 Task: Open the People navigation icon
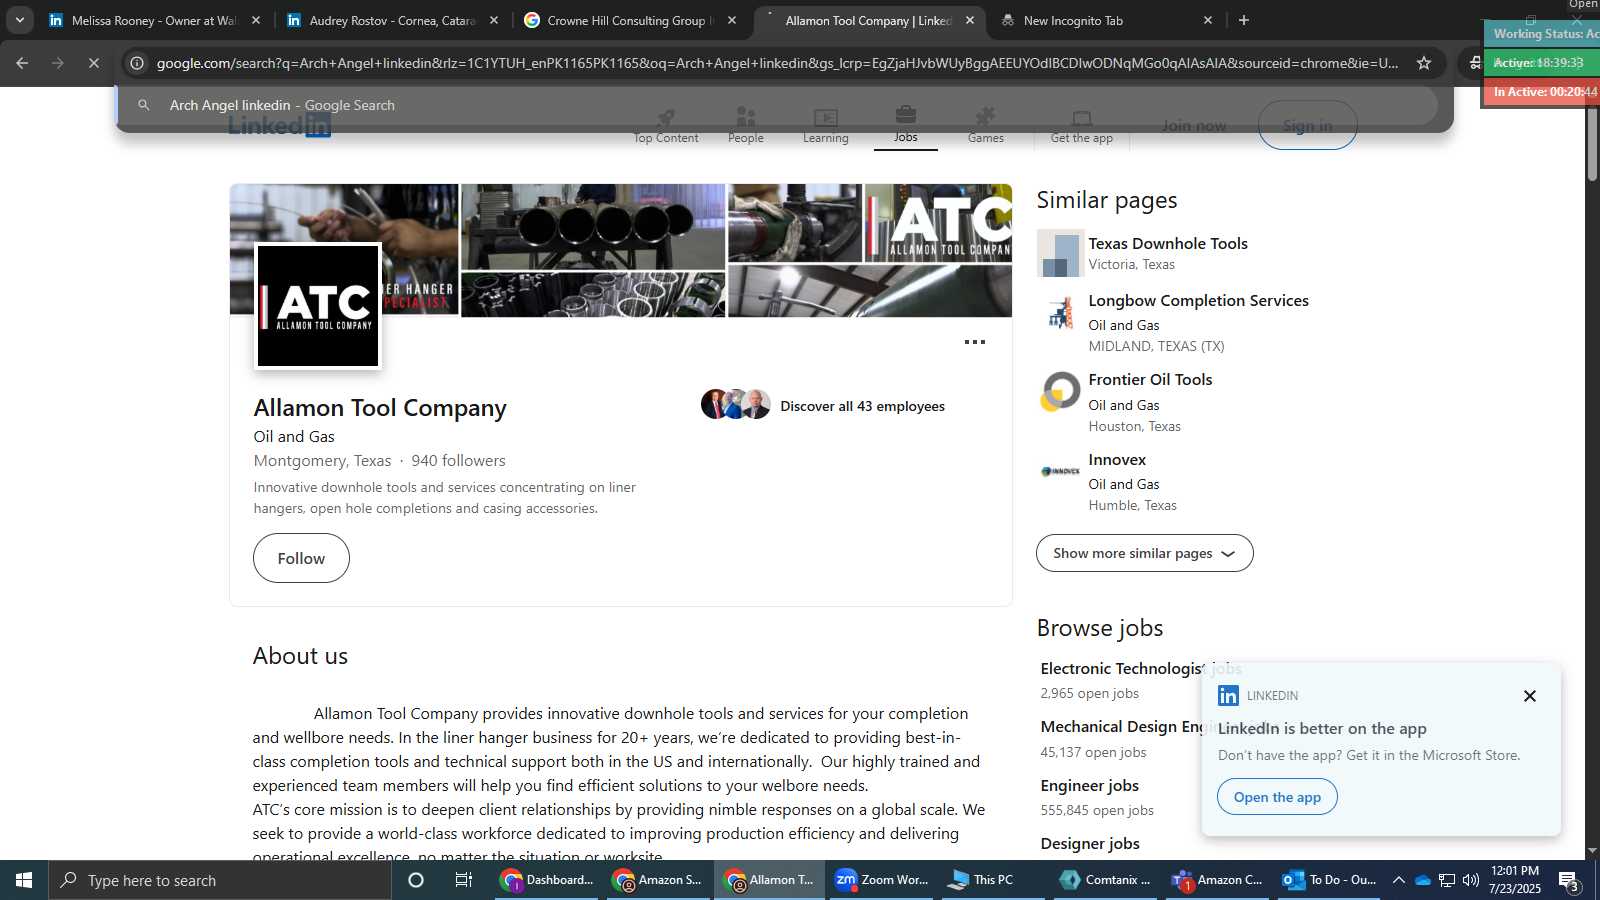(745, 125)
